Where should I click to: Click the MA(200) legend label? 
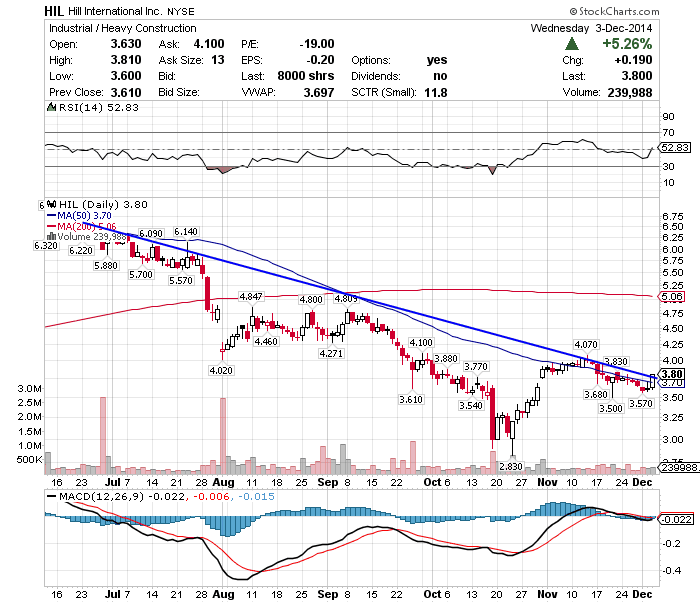point(87,226)
